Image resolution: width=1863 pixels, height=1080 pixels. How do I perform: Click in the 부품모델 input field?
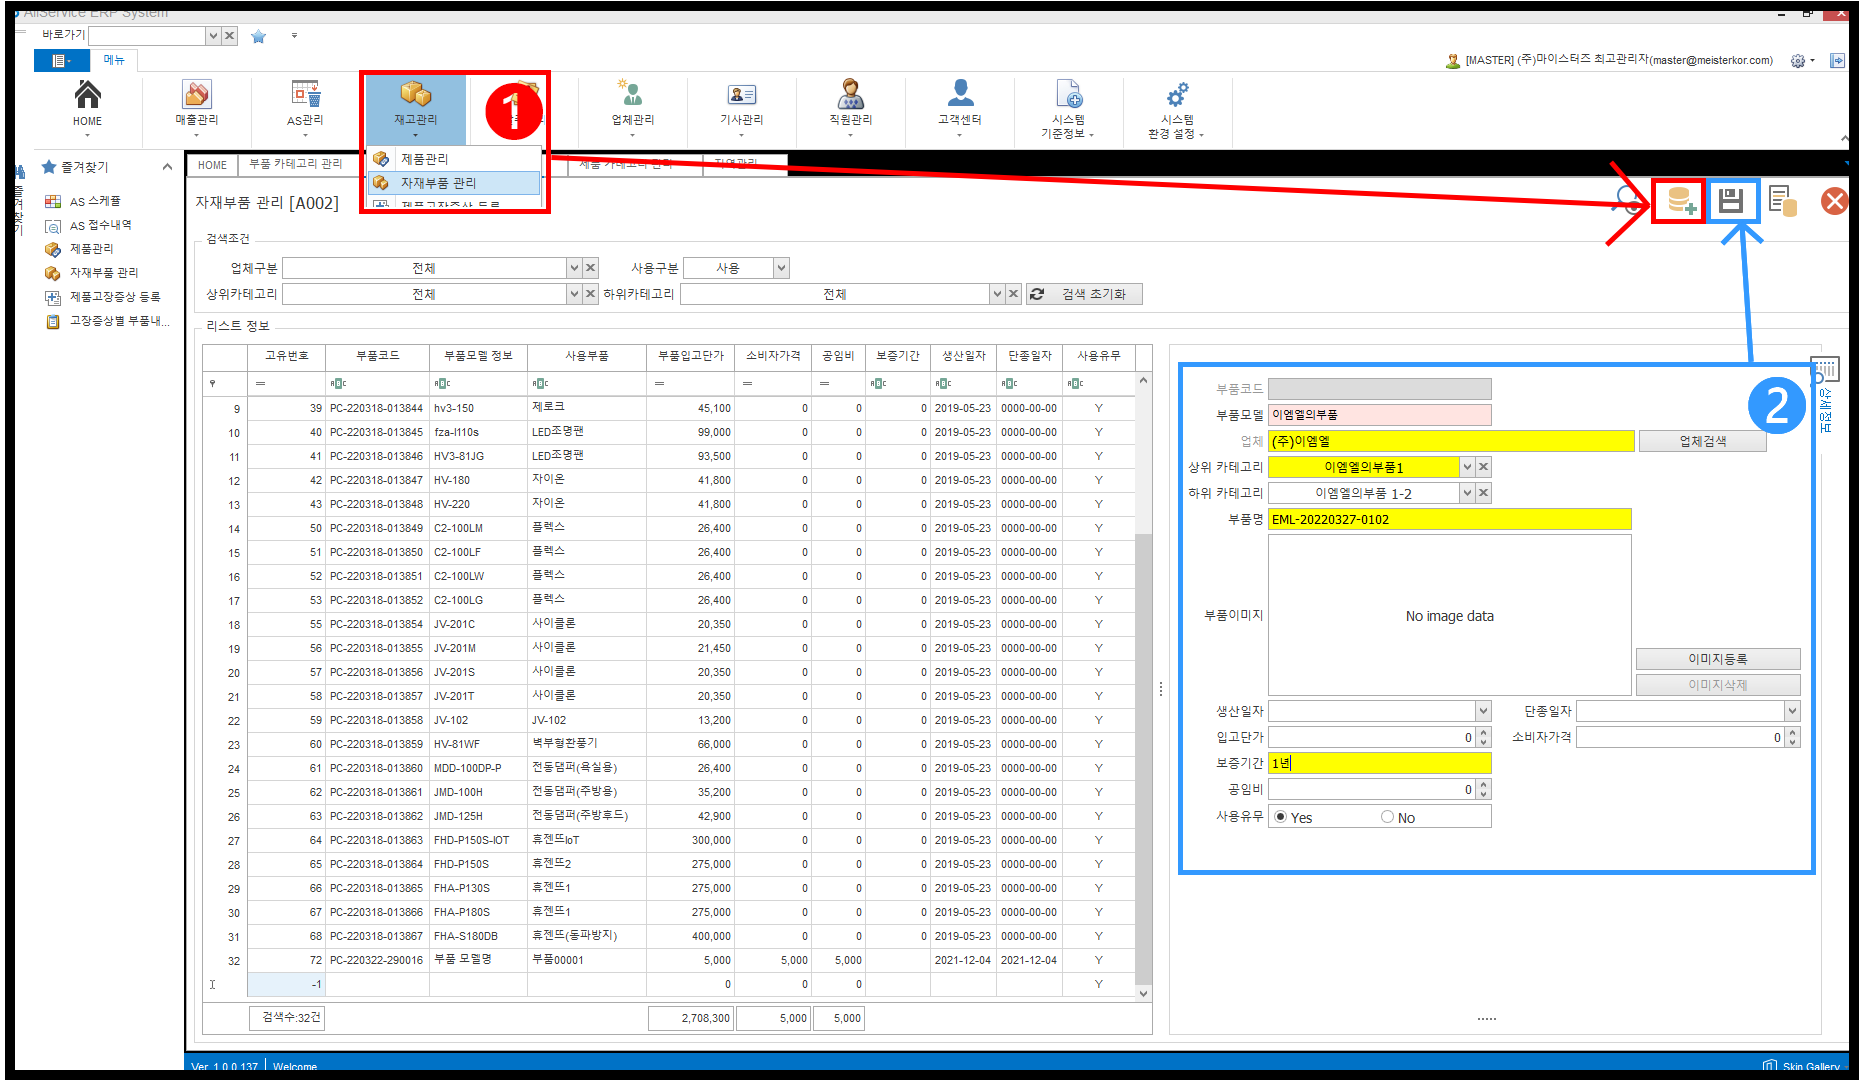point(1379,415)
